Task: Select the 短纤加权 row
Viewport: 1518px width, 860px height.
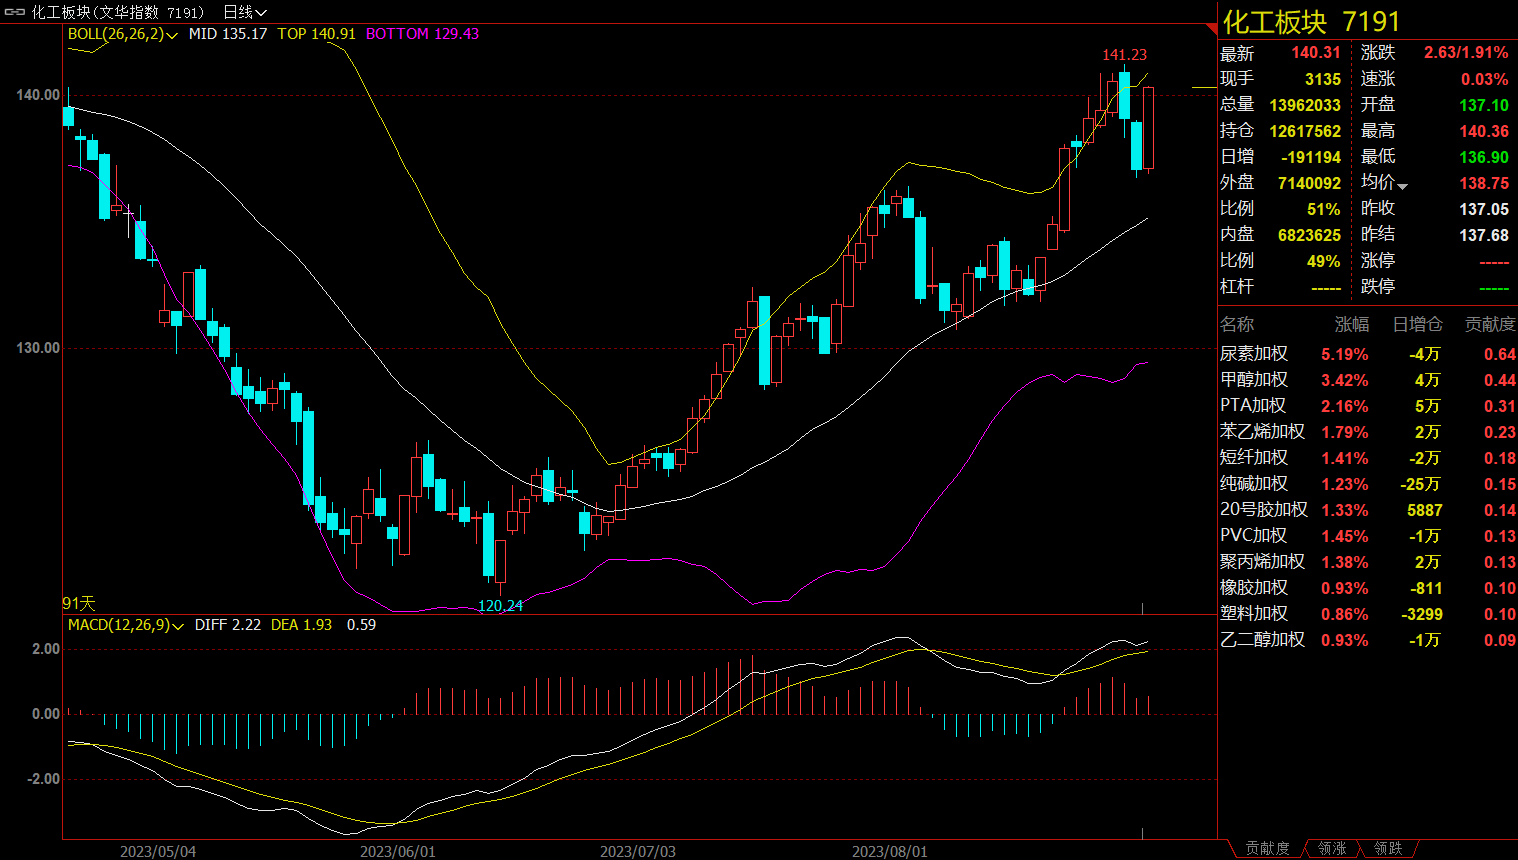Action: [1367, 458]
